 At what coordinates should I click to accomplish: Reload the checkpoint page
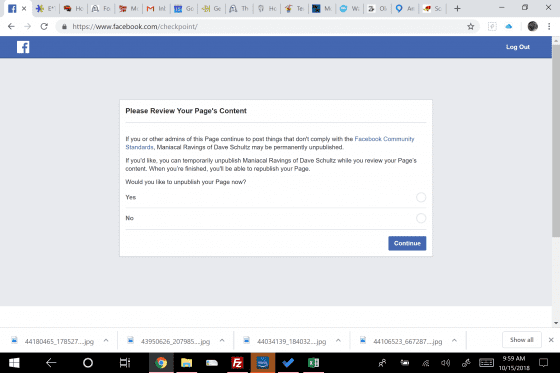coord(44,26)
